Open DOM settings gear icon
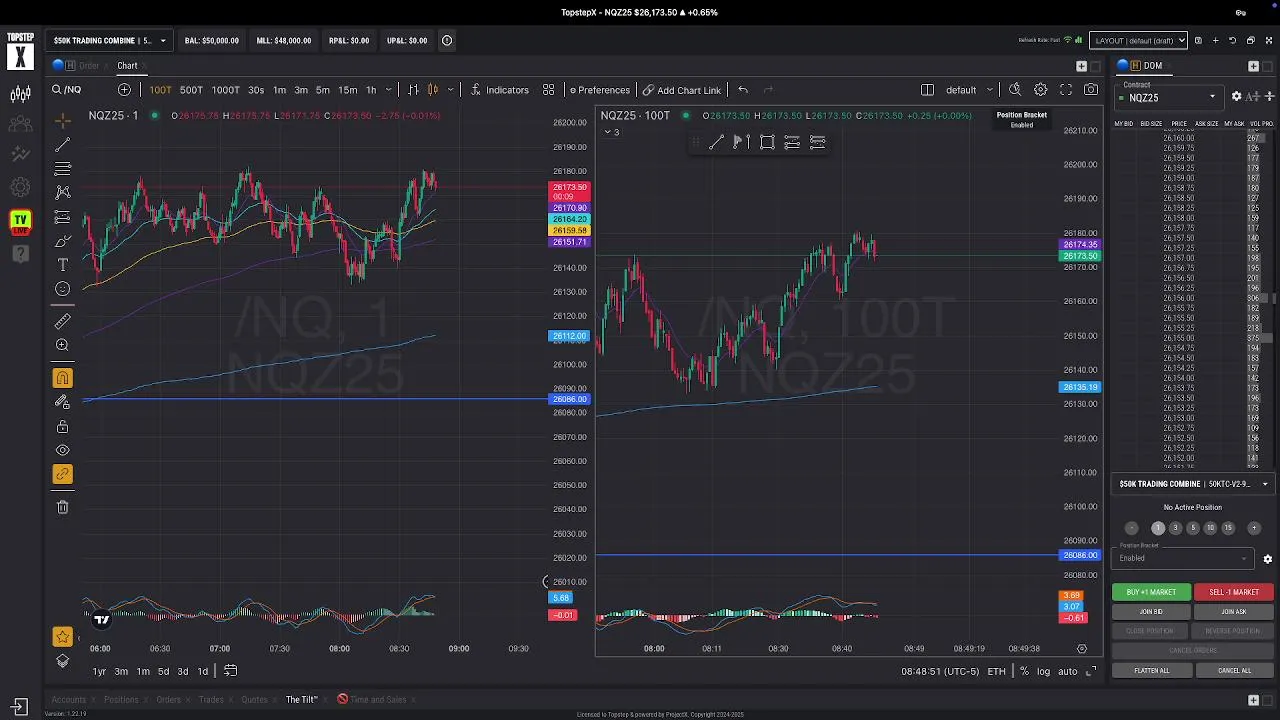Image resolution: width=1280 pixels, height=720 pixels. pos(1236,97)
